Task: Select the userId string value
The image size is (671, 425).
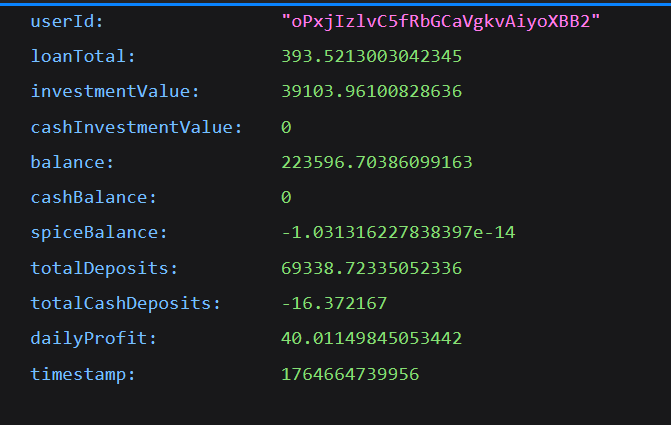Action: 440,21
